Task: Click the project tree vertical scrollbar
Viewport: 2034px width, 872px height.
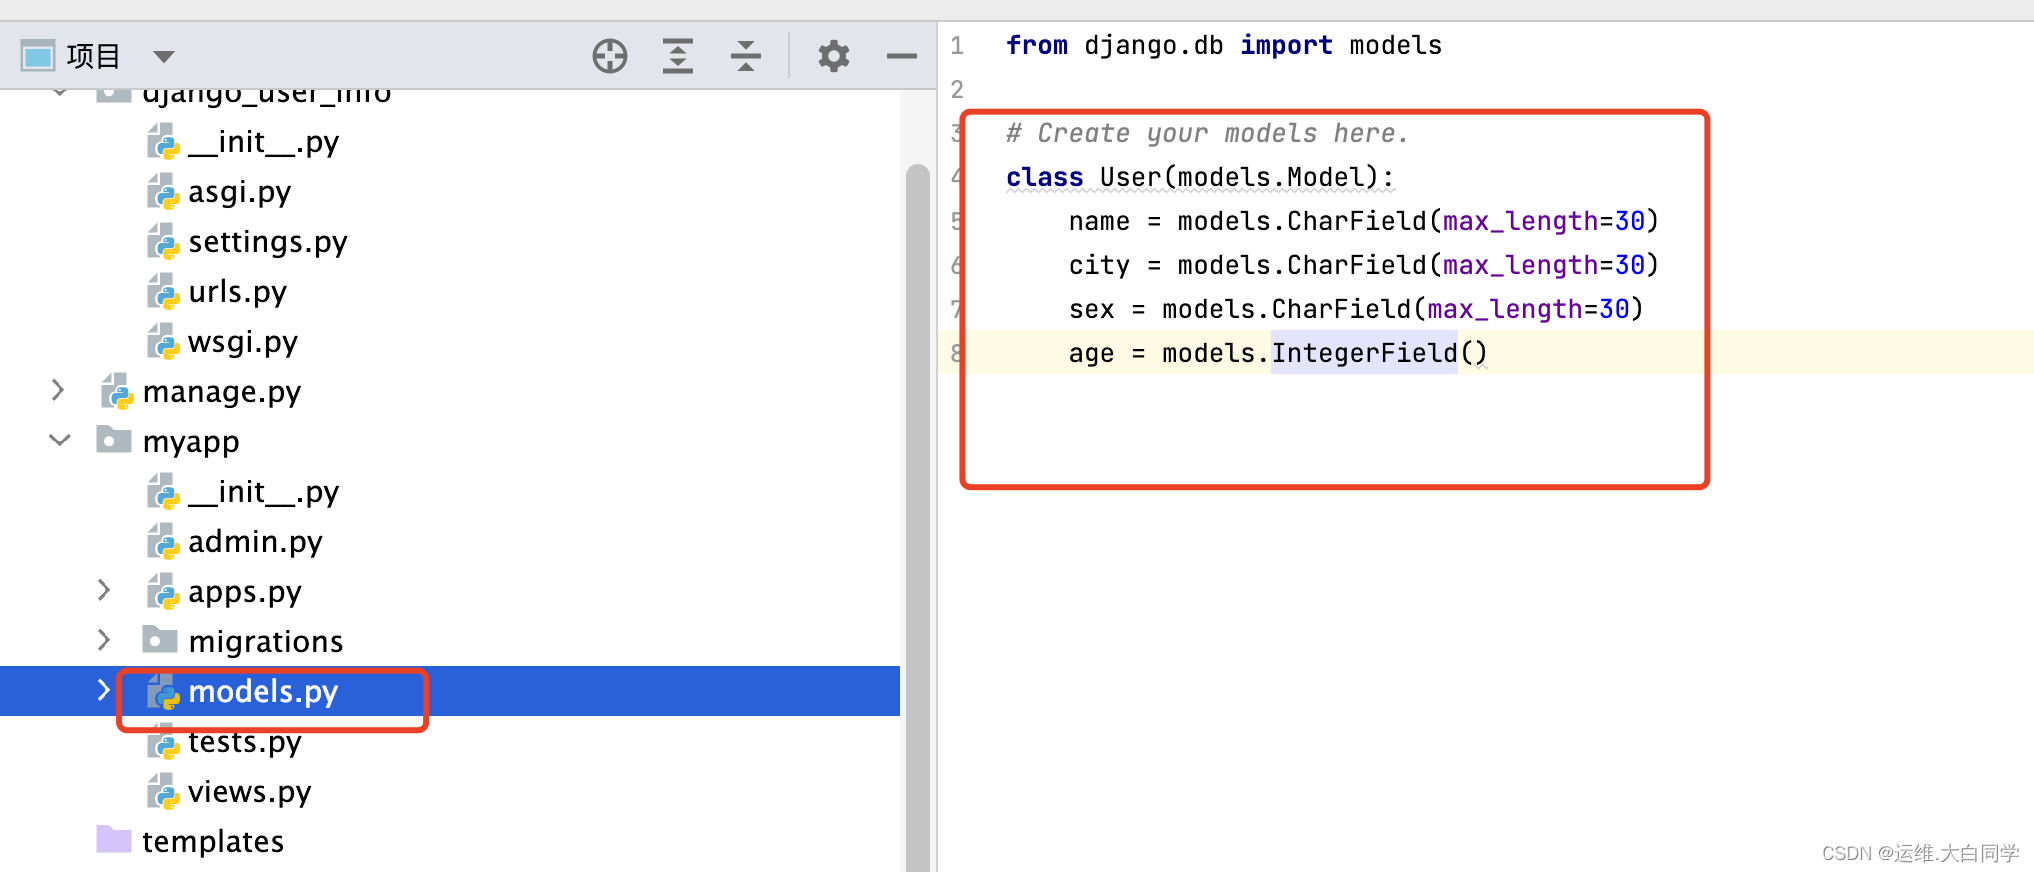Action: click(917, 517)
